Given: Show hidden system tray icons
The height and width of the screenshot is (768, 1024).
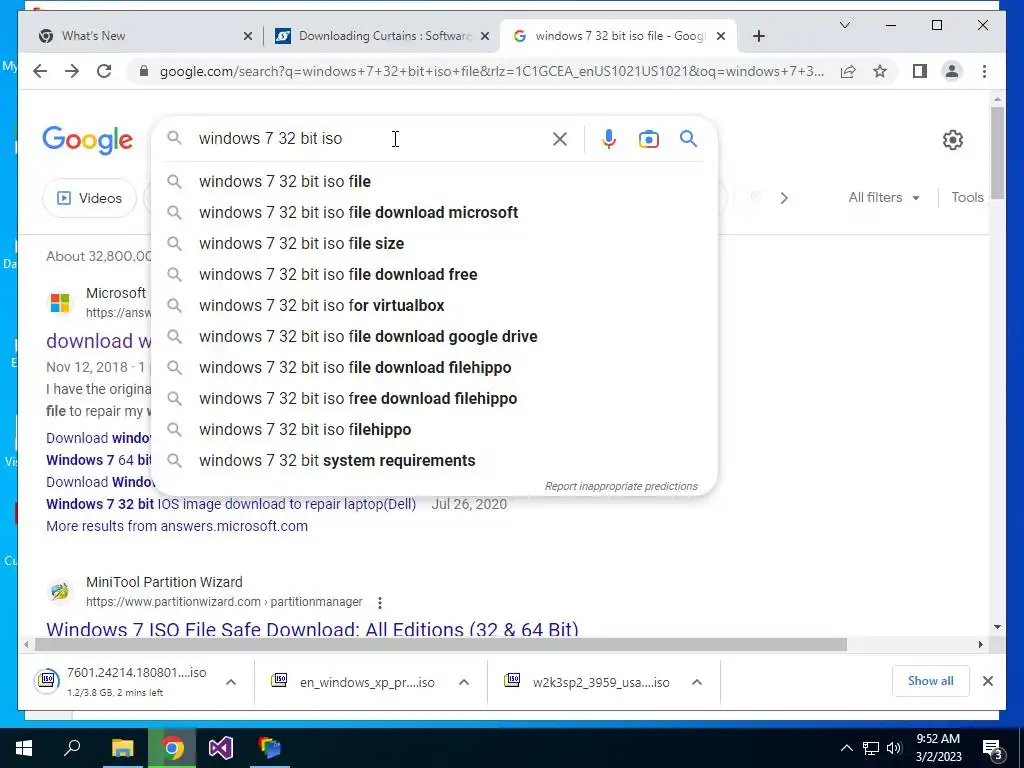Looking at the screenshot, I should click(846, 748).
